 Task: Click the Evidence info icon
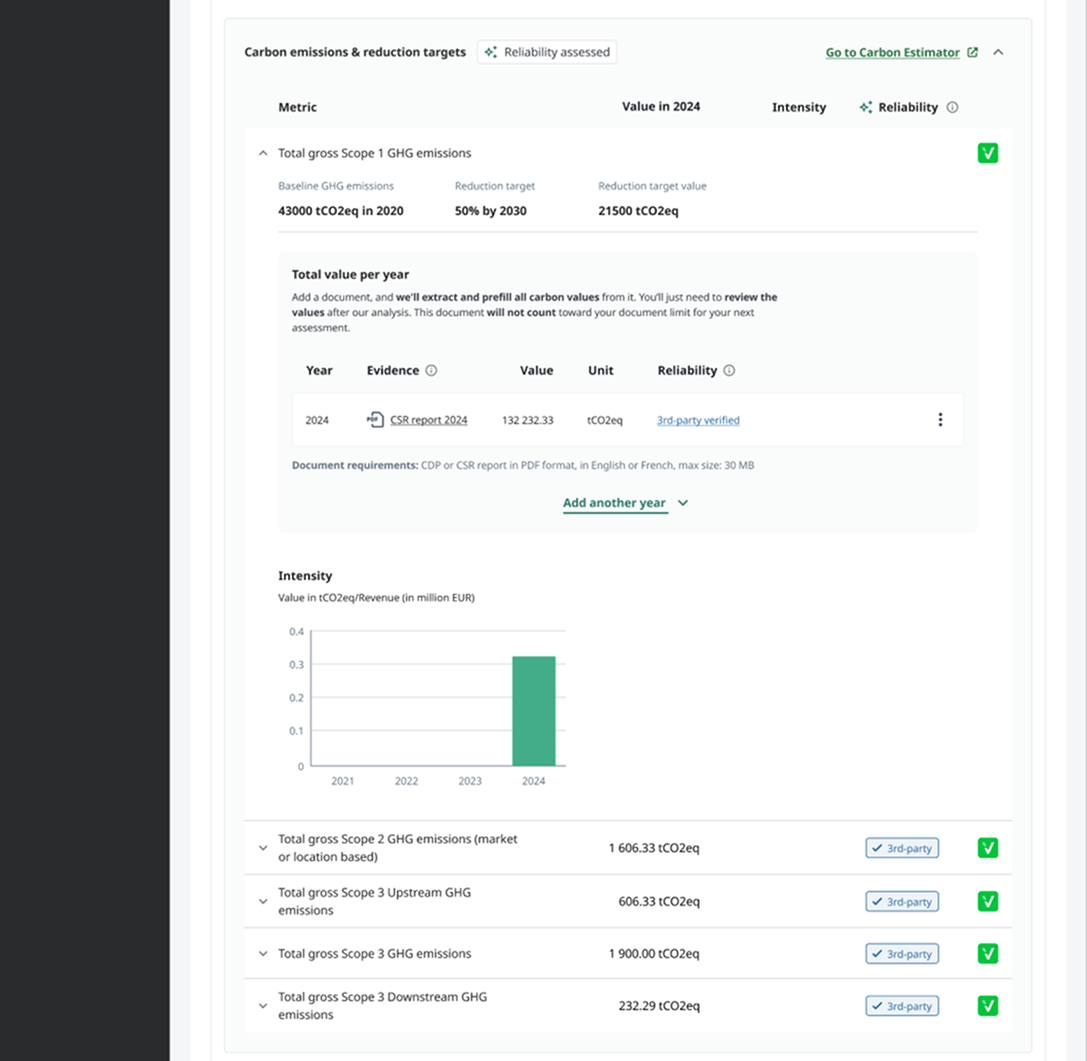click(431, 370)
